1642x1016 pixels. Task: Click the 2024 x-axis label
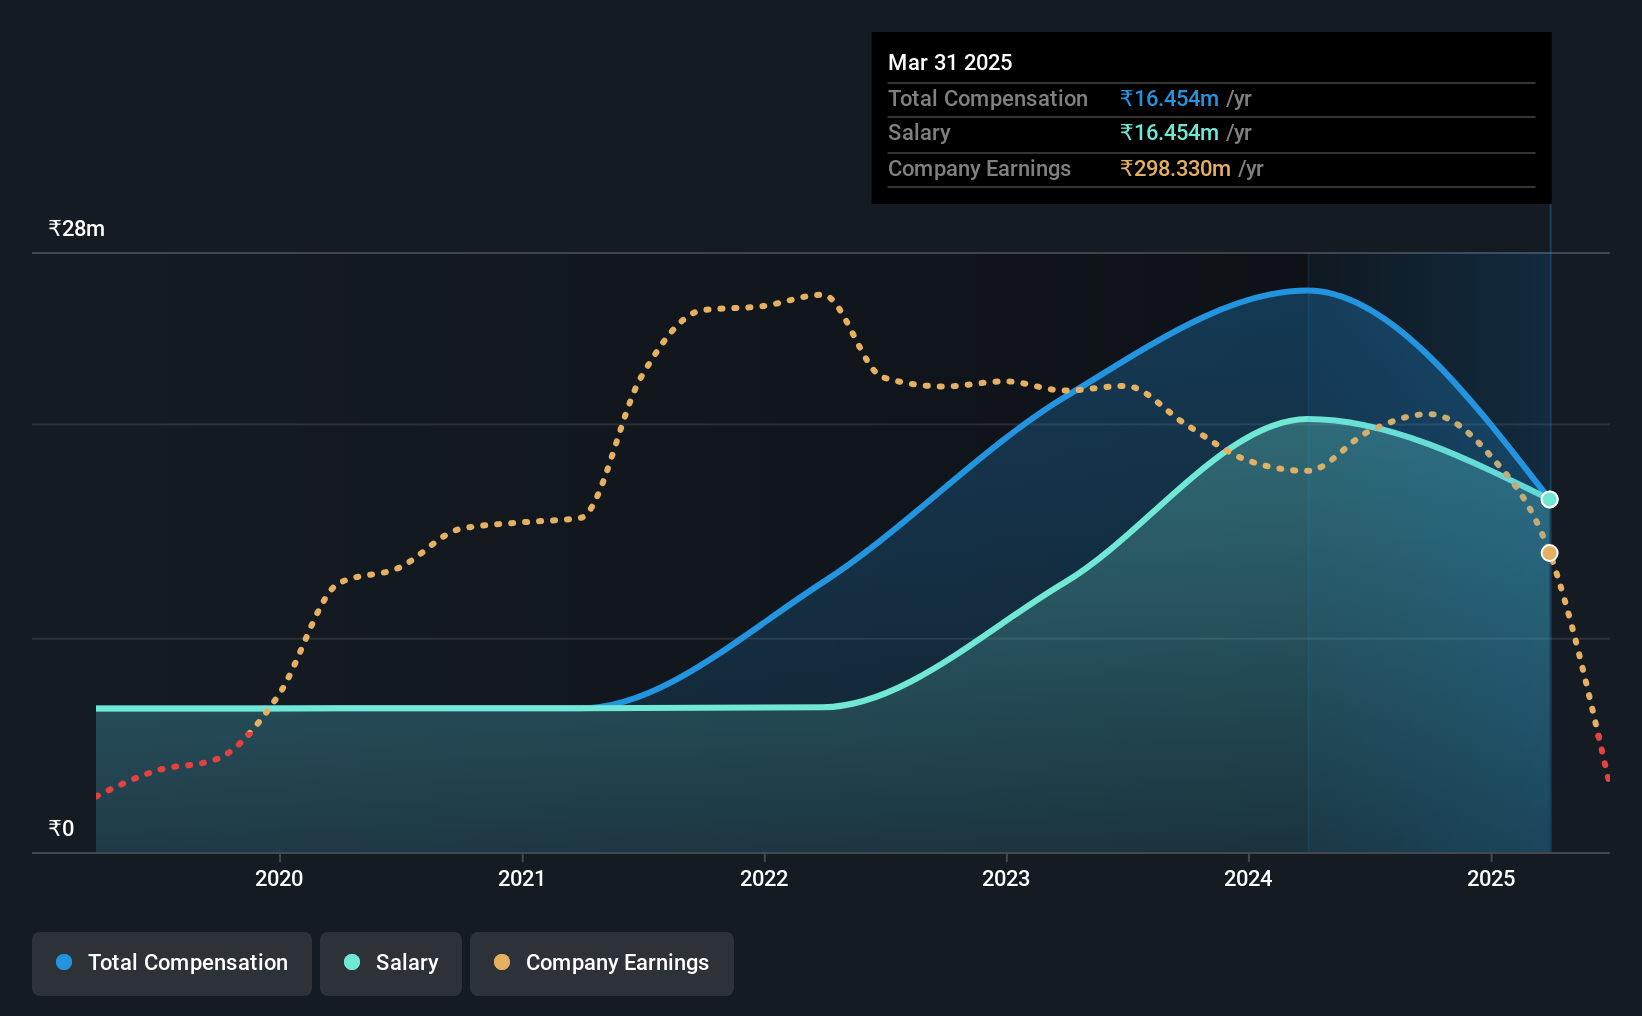(1248, 878)
